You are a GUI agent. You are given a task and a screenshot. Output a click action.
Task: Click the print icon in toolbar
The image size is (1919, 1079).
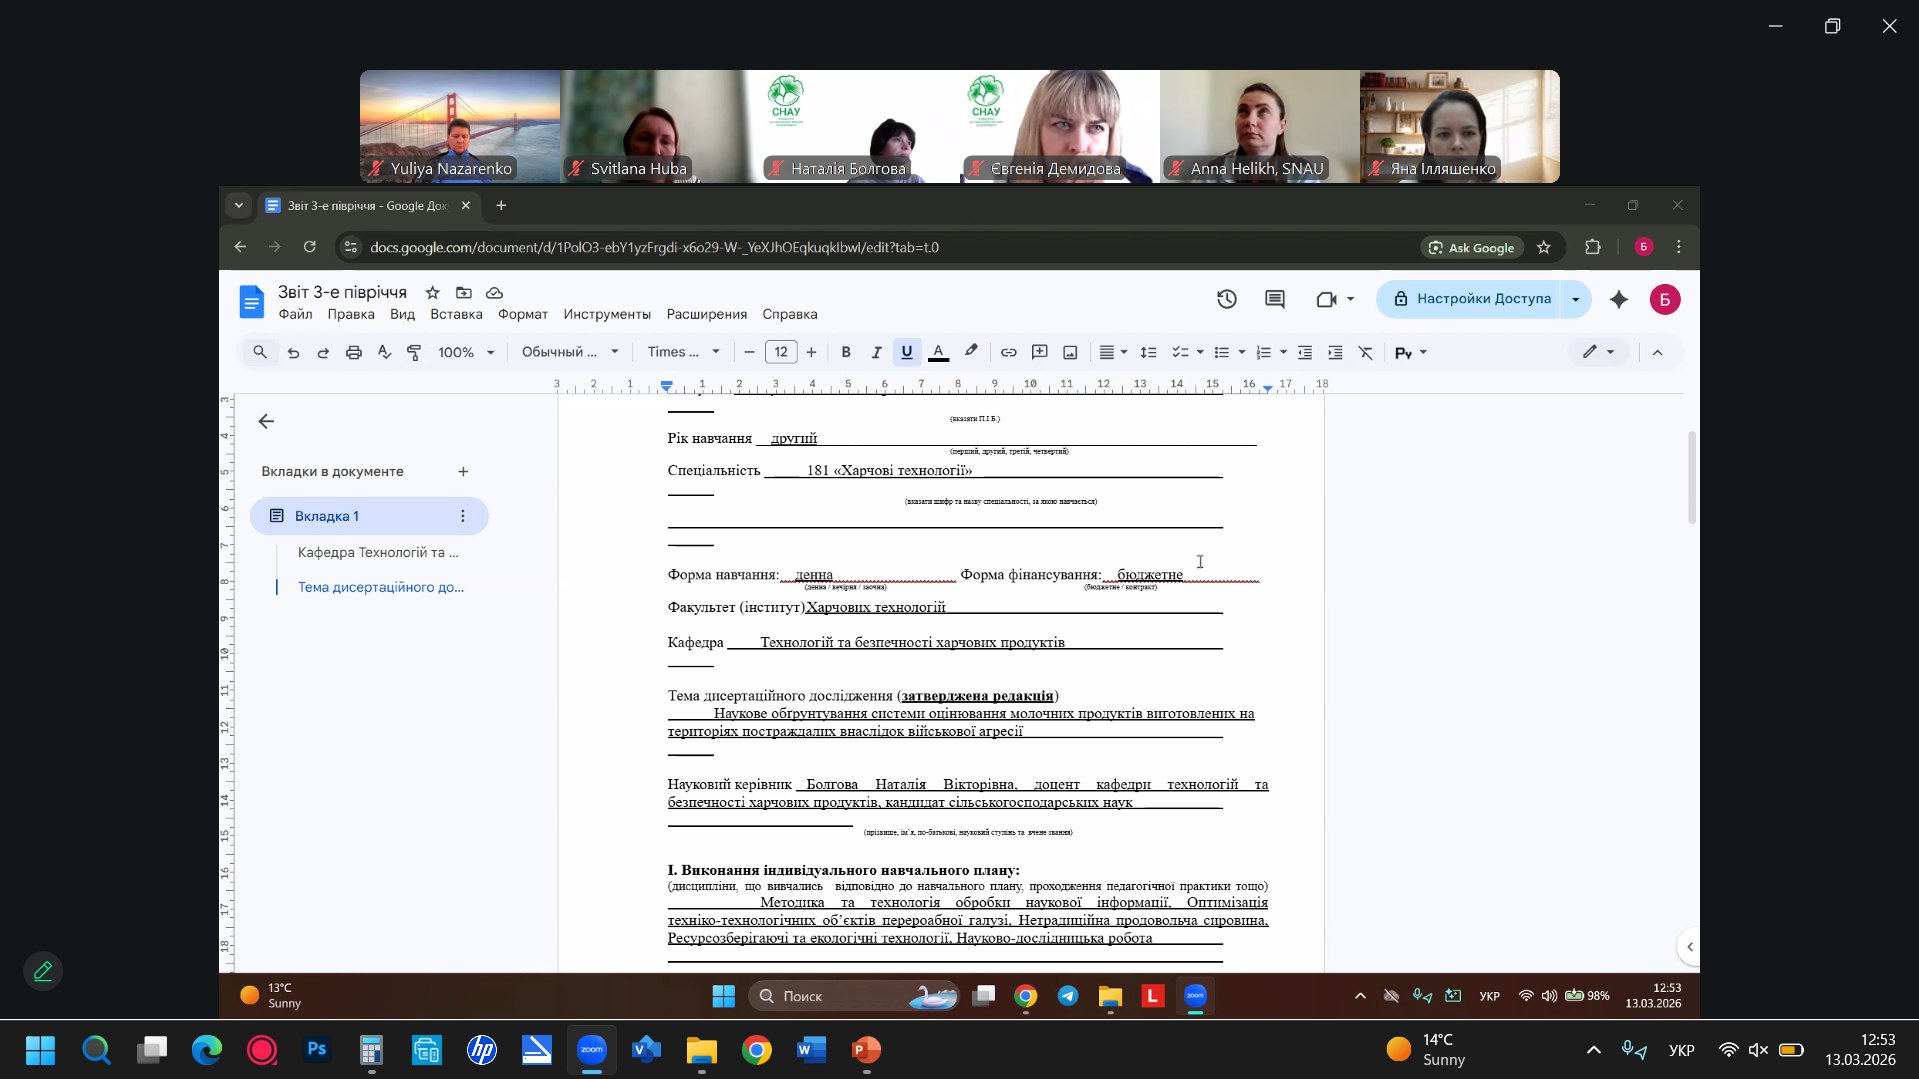(353, 352)
